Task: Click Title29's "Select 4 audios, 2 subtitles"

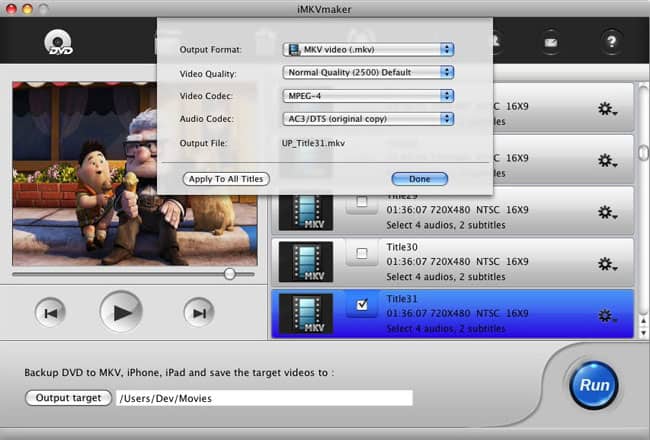Action: pyautogui.click(x=446, y=225)
